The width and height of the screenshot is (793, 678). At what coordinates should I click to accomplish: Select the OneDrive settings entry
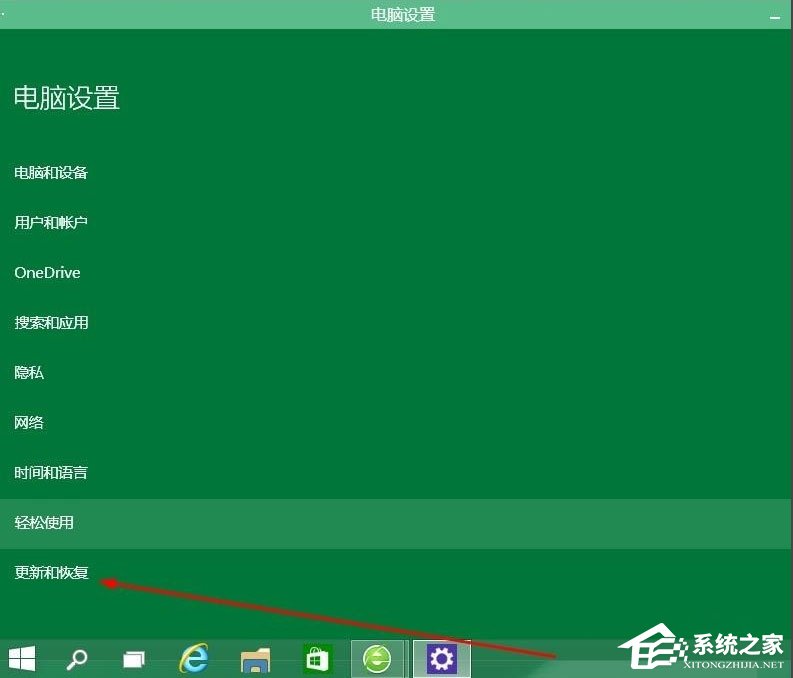click(47, 273)
